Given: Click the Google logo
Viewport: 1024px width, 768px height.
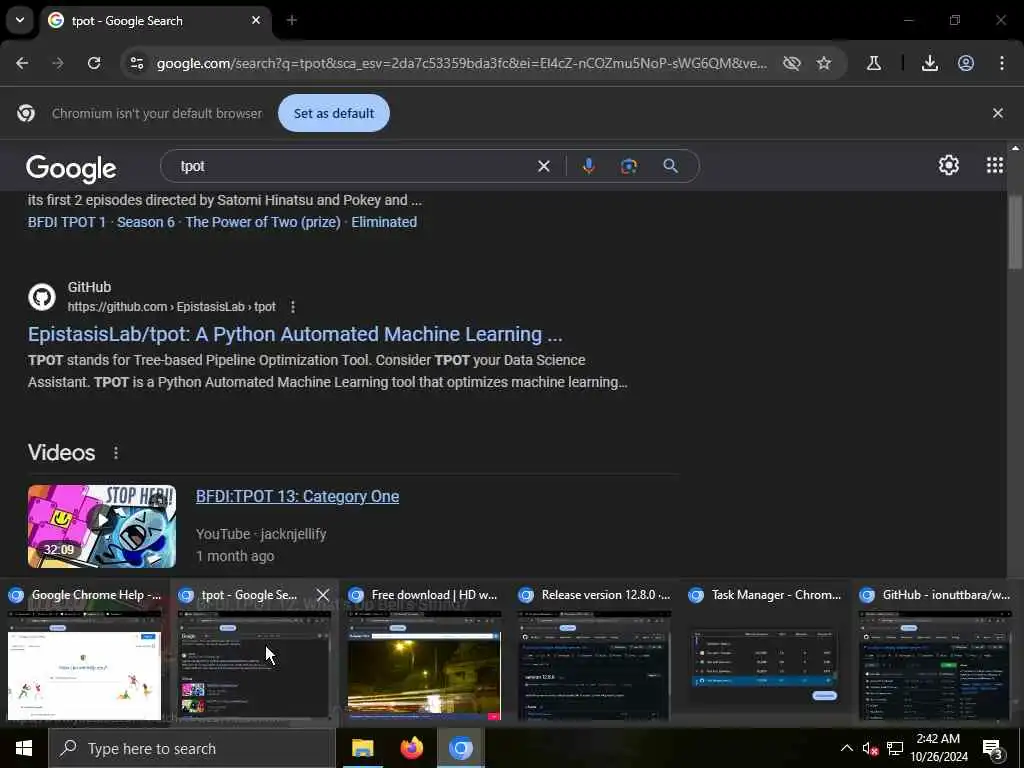Looking at the screenshot, I should coord(71,168).
